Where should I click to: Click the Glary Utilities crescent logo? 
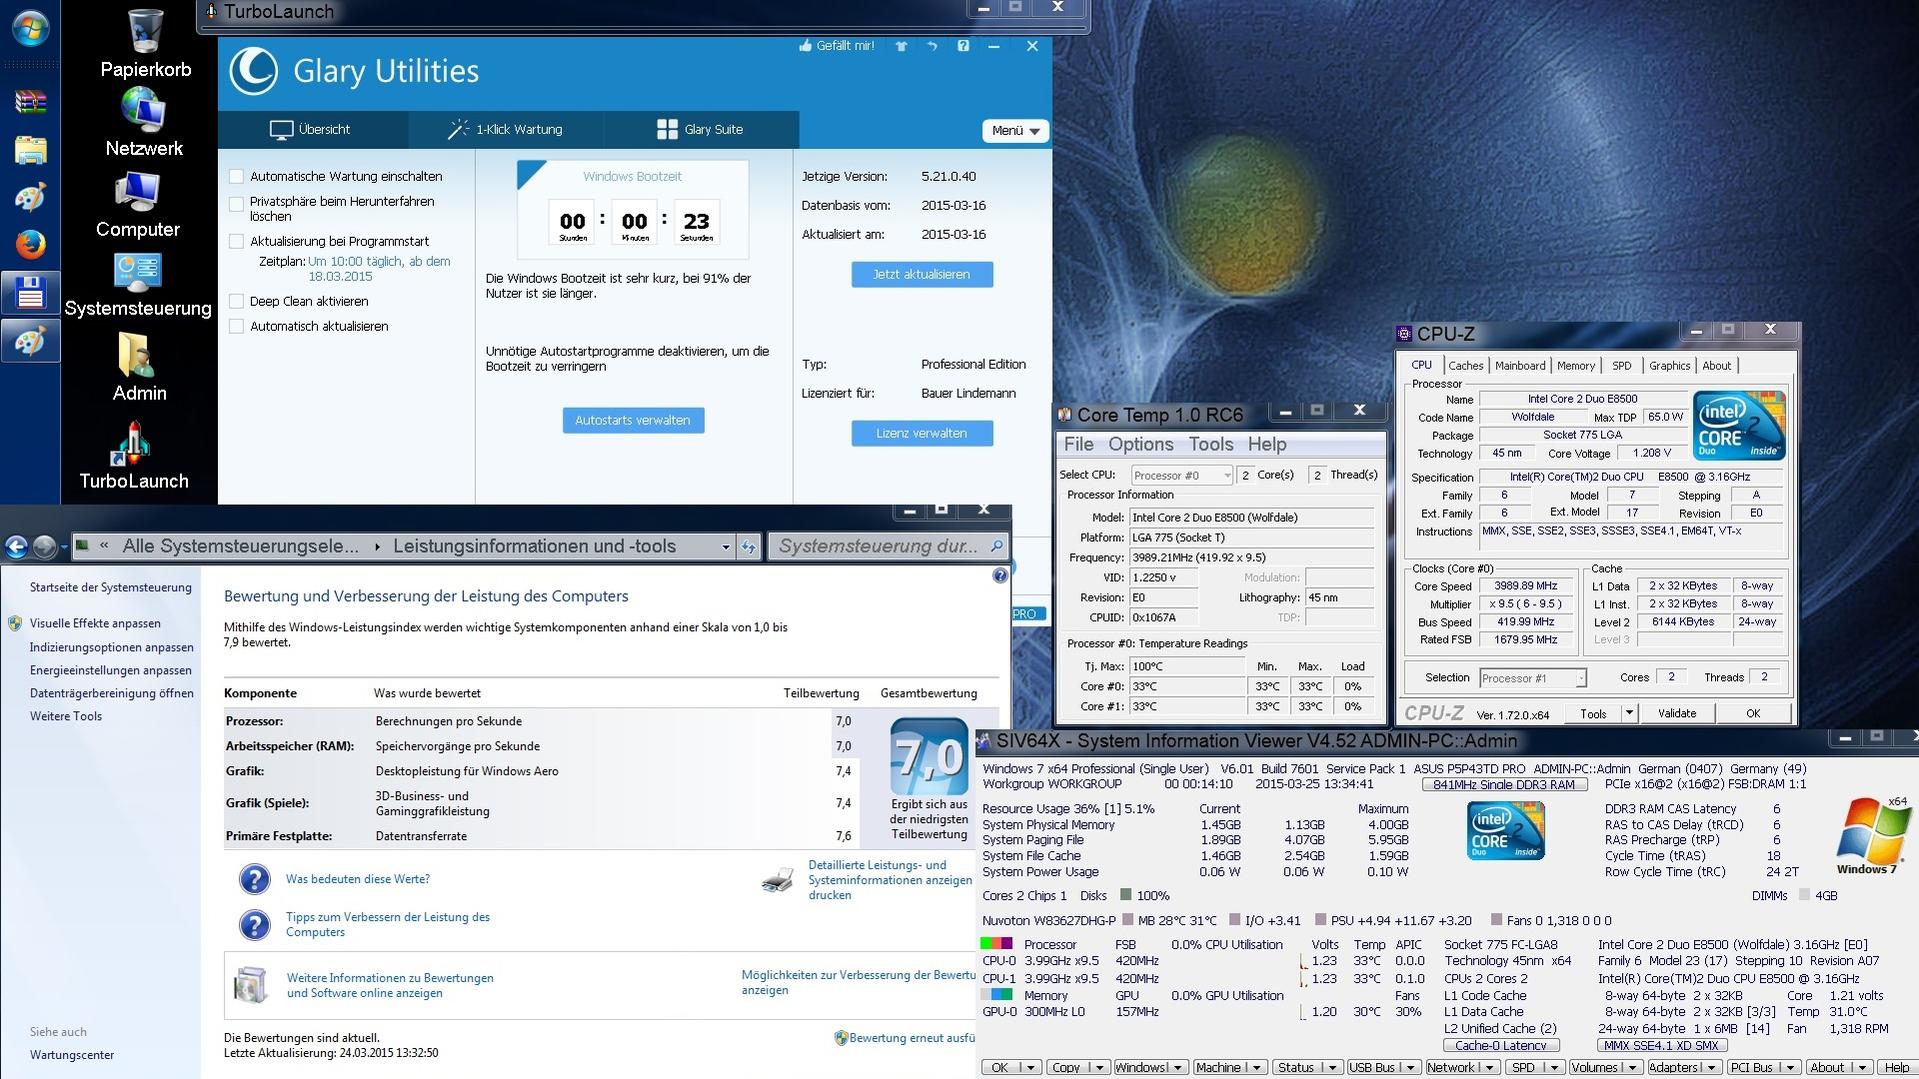pos(254,71)
